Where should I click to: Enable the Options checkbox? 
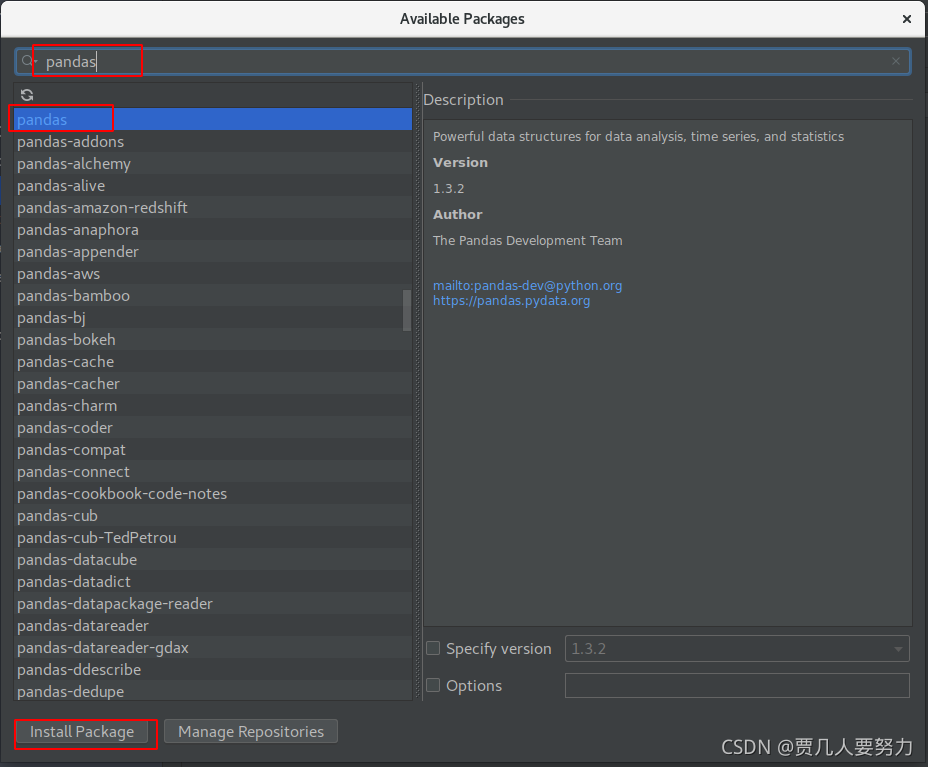[433, 685]
